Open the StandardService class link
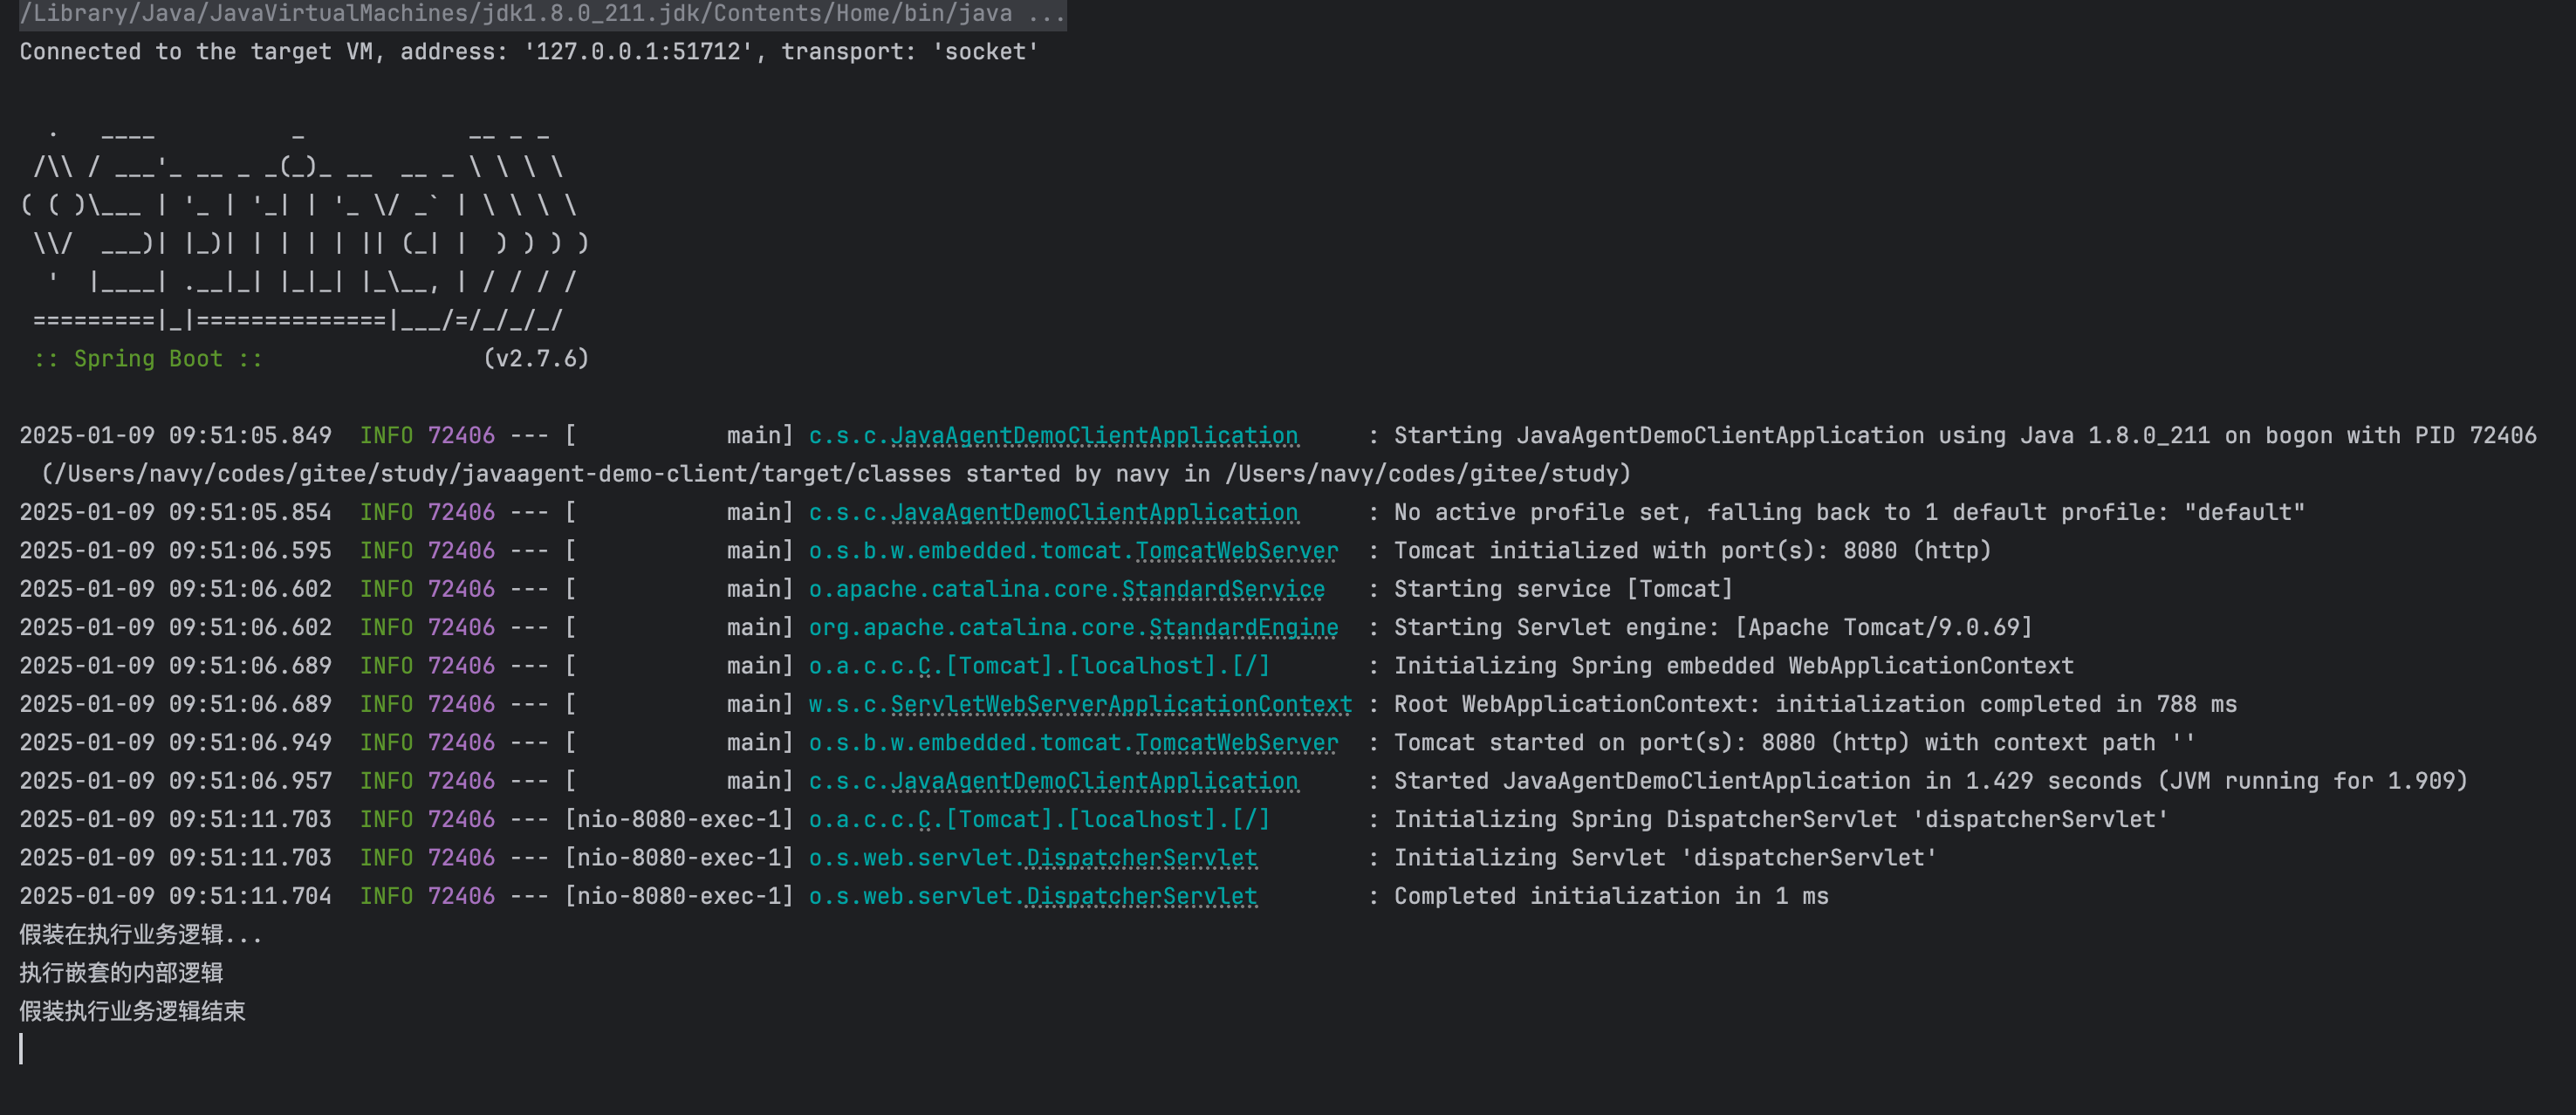This screenshot has height=1115, width=2576. pos(1223,590)
